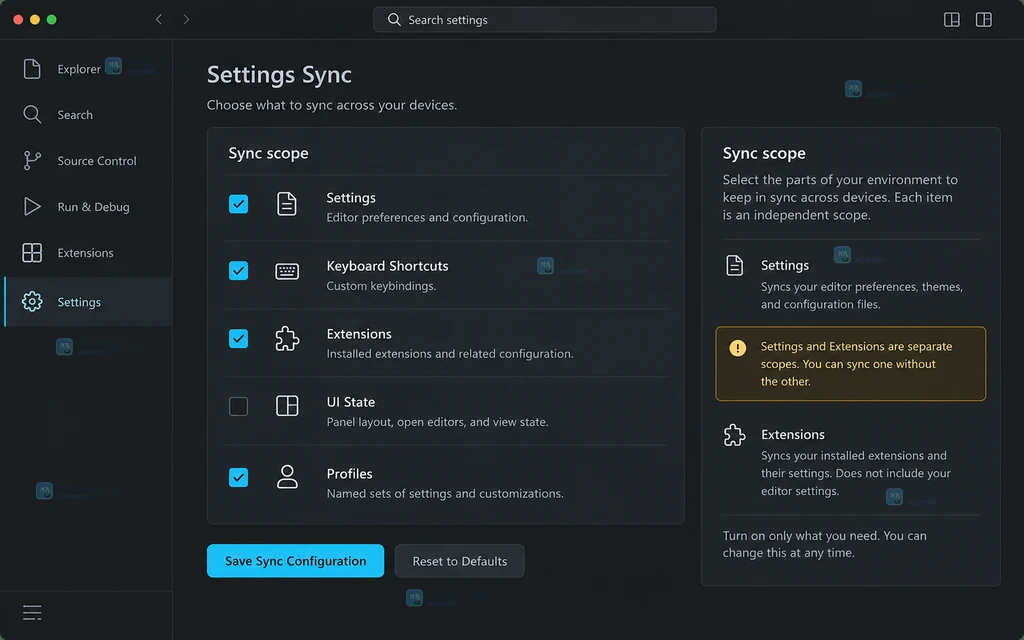Screen dimensions: 1024x640
Task: Click the "Settings Sync" page heading
Action: pyautogui.click(x=280, y=74)
